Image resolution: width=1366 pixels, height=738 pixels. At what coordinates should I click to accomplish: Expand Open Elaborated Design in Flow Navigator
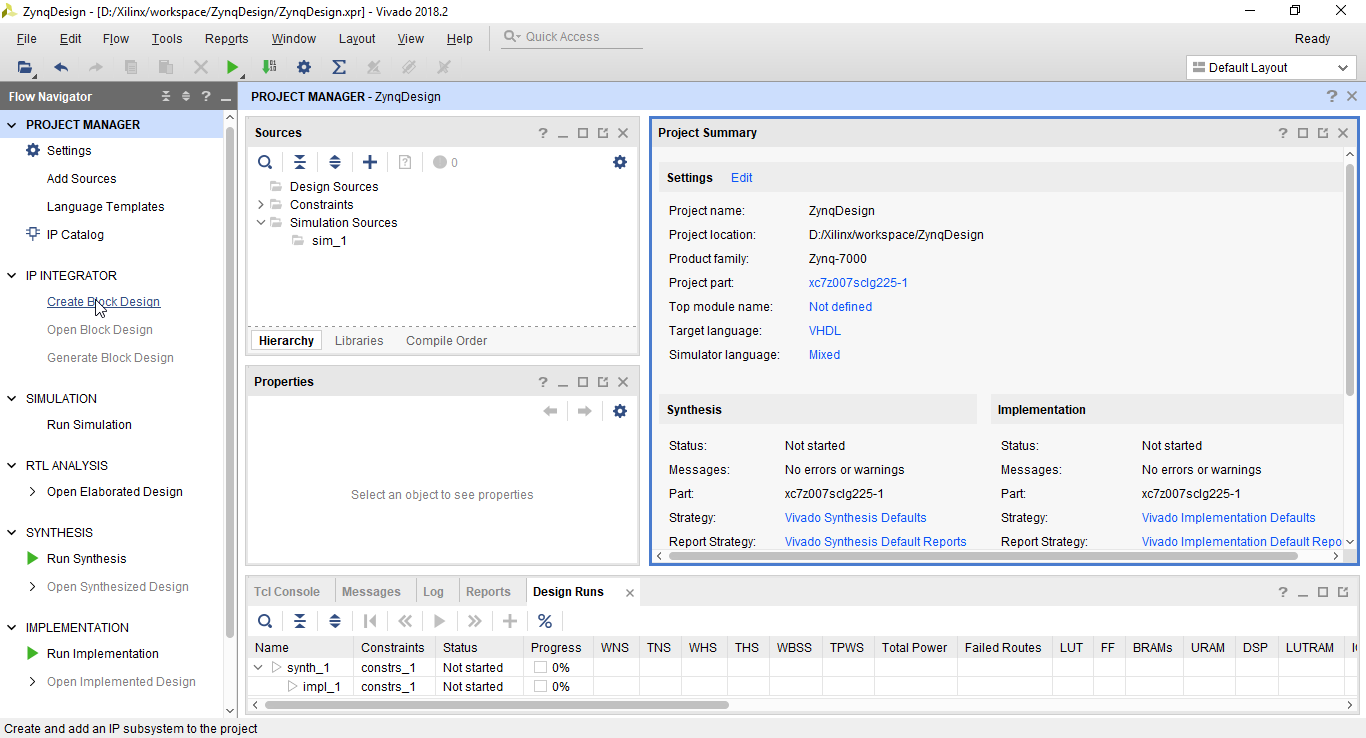(33, 492)
